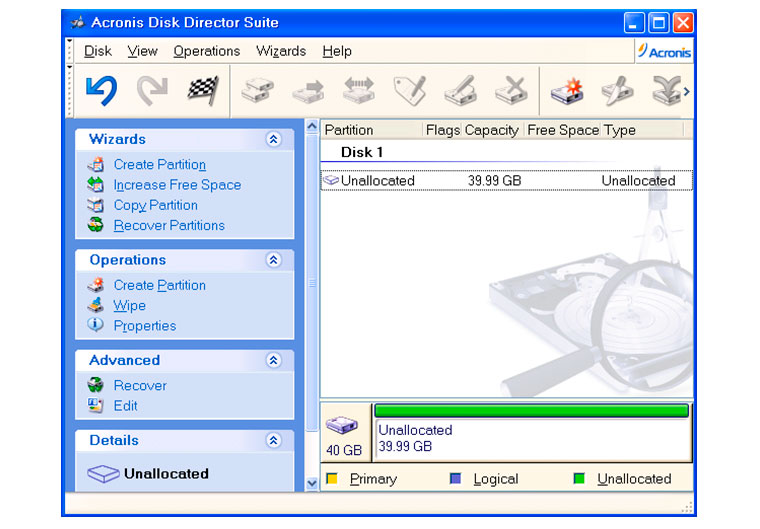Click the Undo toolbar arrow
The image size is (760, 529).
(101, 90)
